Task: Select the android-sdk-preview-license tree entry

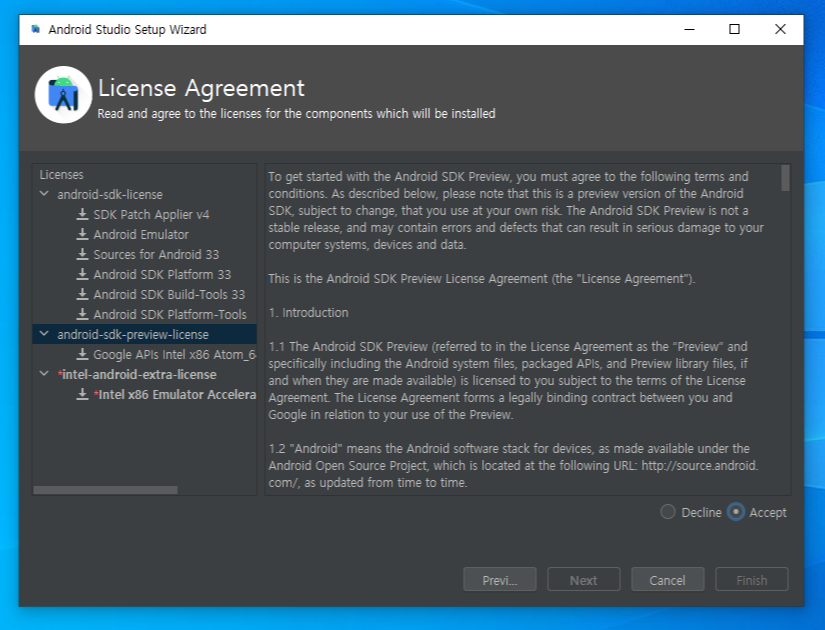Action: (133, 334)
